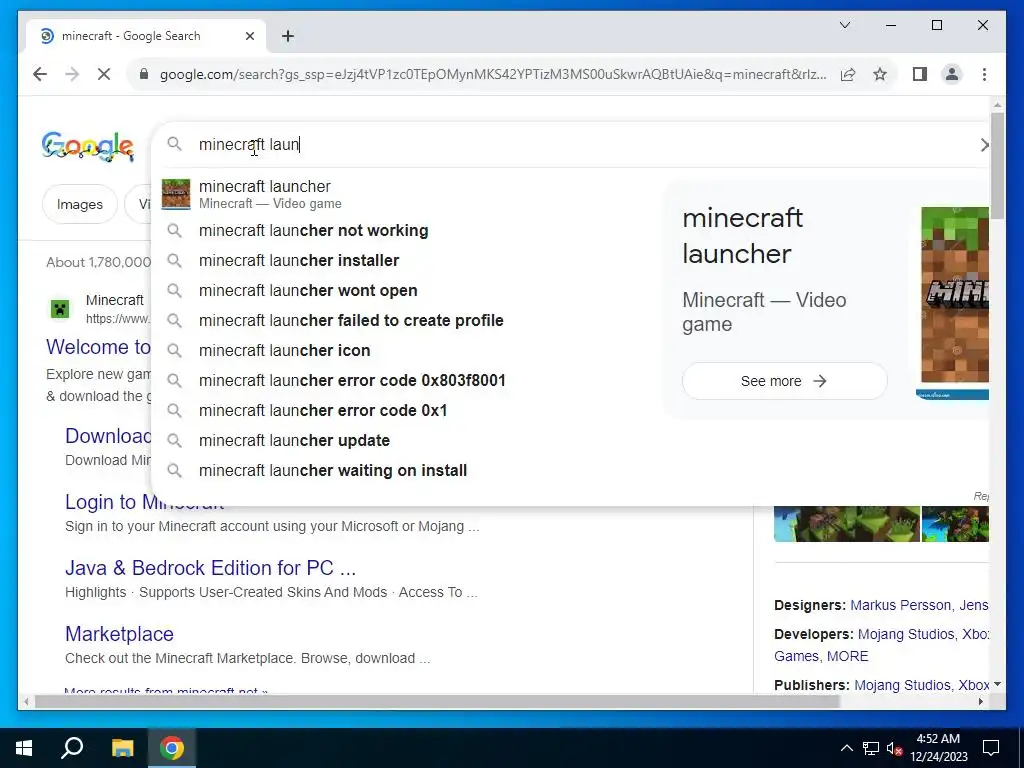Open Marketplace sitelink
Screen dimensions: 1024x768
(120, 634)
